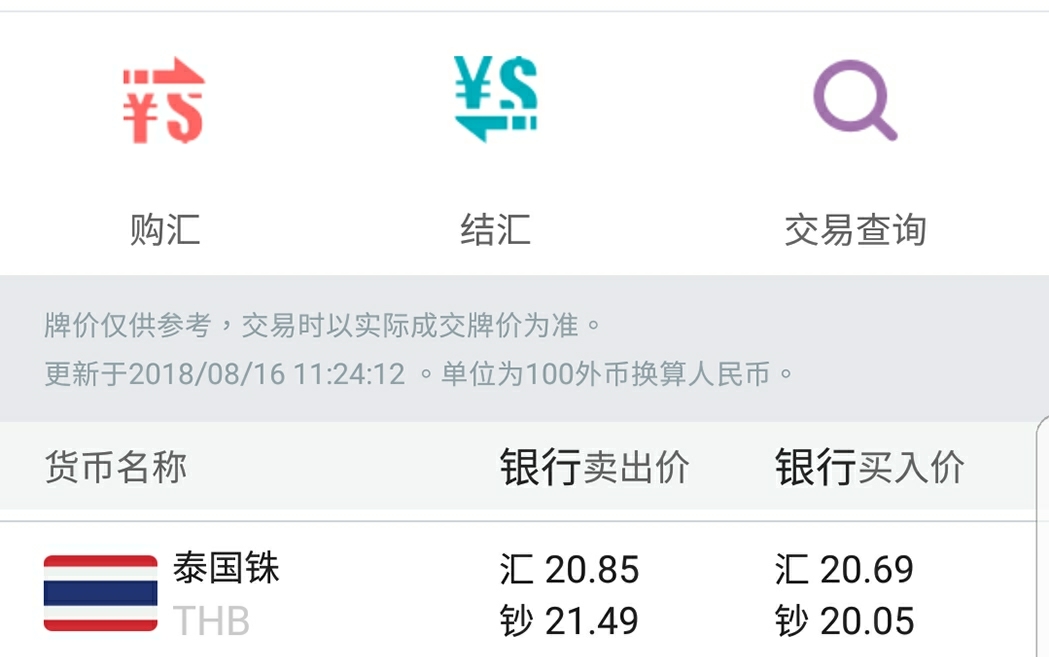The width and height of the screenshot is (1049, 657).
Task: Select the 银行卖出价 column header
Action: coord(595,467)
